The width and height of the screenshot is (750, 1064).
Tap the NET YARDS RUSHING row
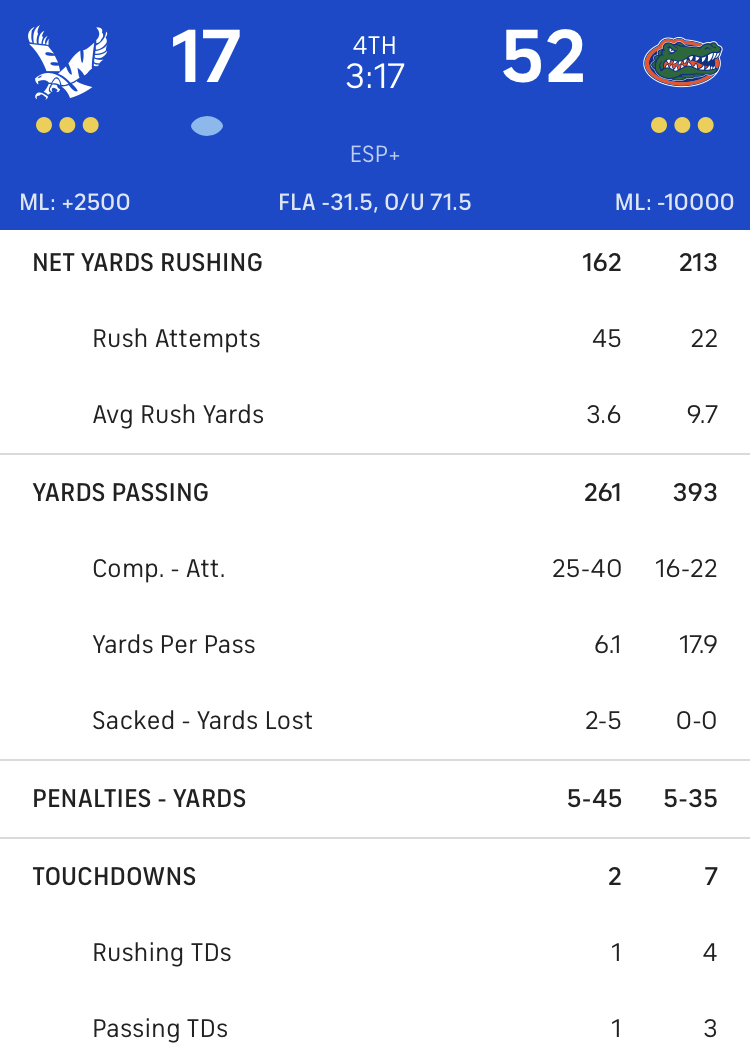pos(375,263)
